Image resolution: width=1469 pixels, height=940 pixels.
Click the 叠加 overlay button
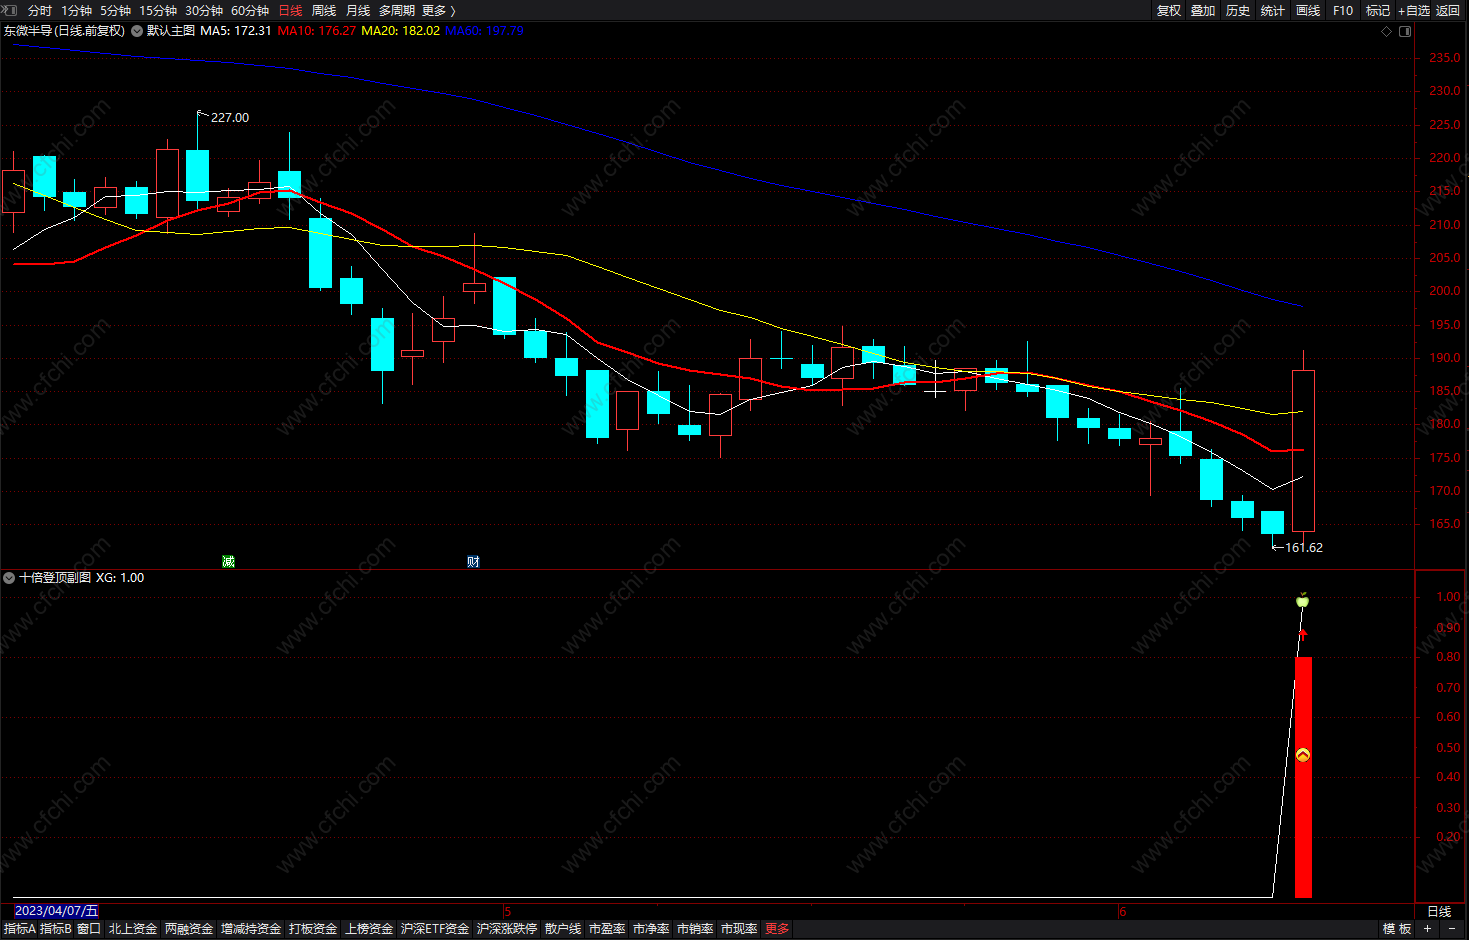[x=1203, y=10]
